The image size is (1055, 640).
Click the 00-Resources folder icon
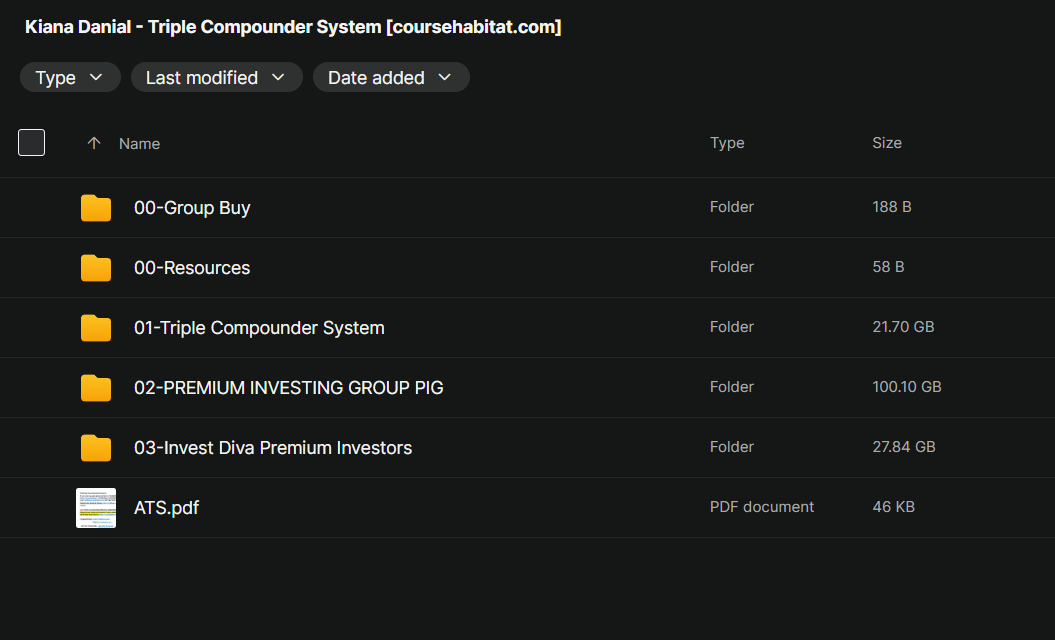pos(96,268)
